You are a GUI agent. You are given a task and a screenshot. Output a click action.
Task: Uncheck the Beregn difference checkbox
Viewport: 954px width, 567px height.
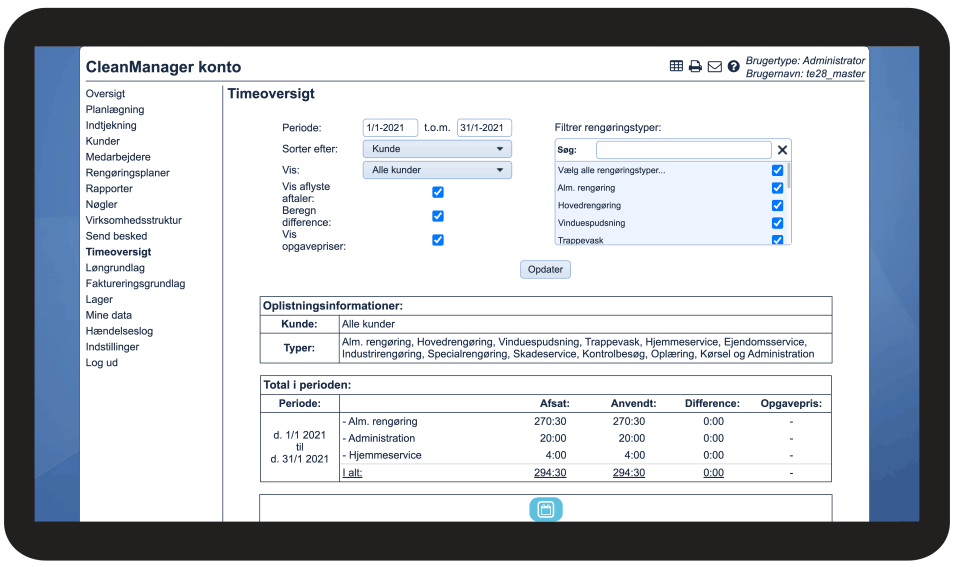pyautogui.click(x=438, y=216)
